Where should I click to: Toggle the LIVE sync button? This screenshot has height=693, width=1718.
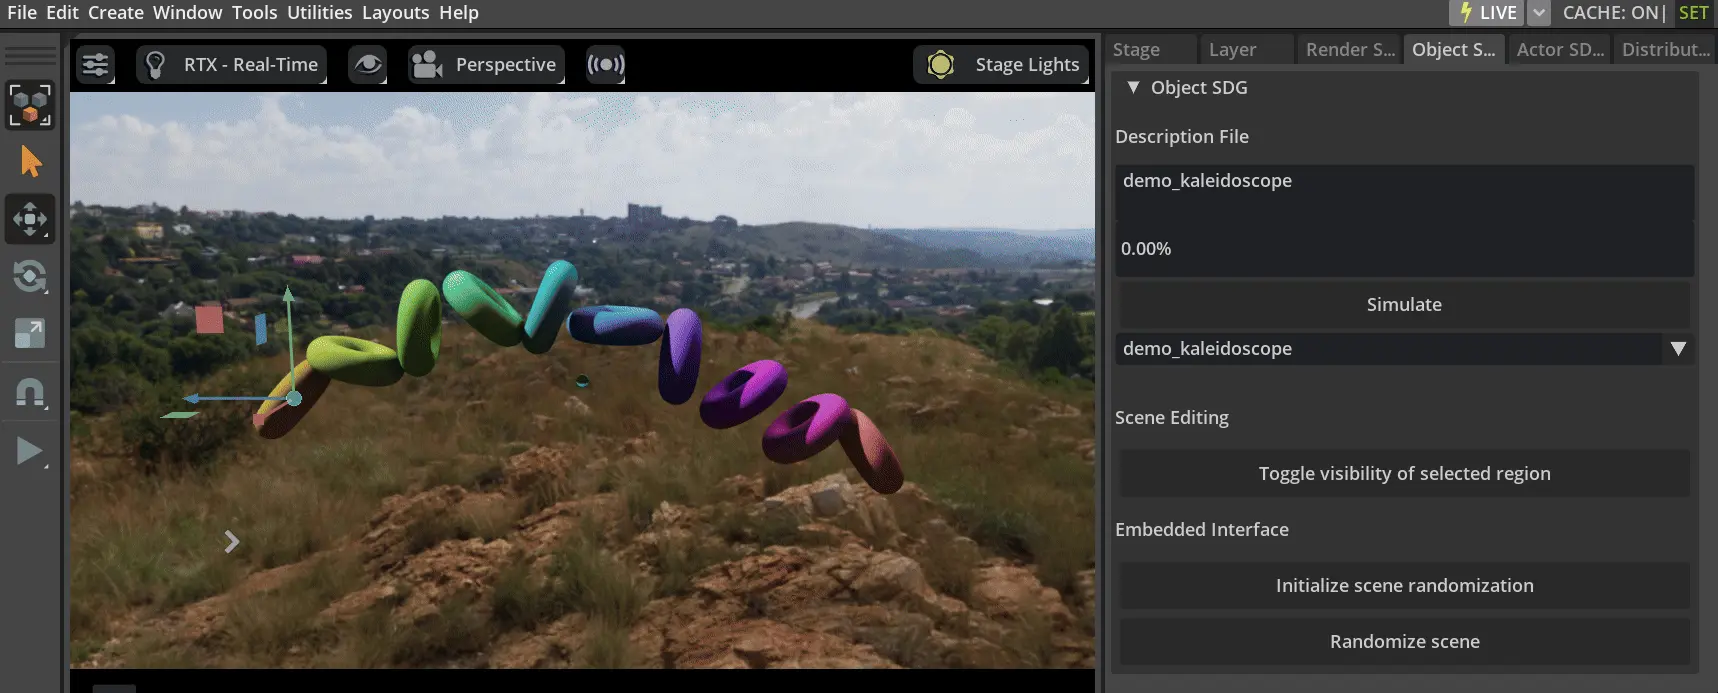click(1486, 13)
